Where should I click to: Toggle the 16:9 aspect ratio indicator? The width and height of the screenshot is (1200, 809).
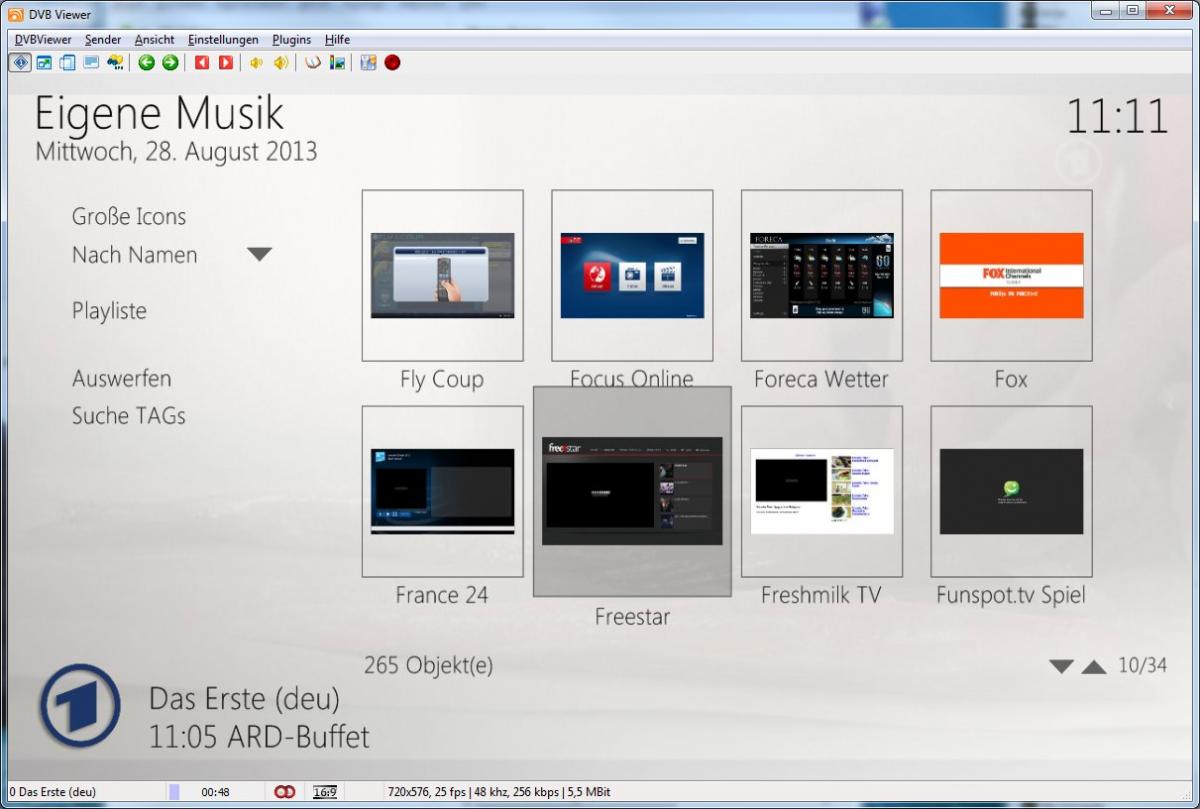pos(325,792)
